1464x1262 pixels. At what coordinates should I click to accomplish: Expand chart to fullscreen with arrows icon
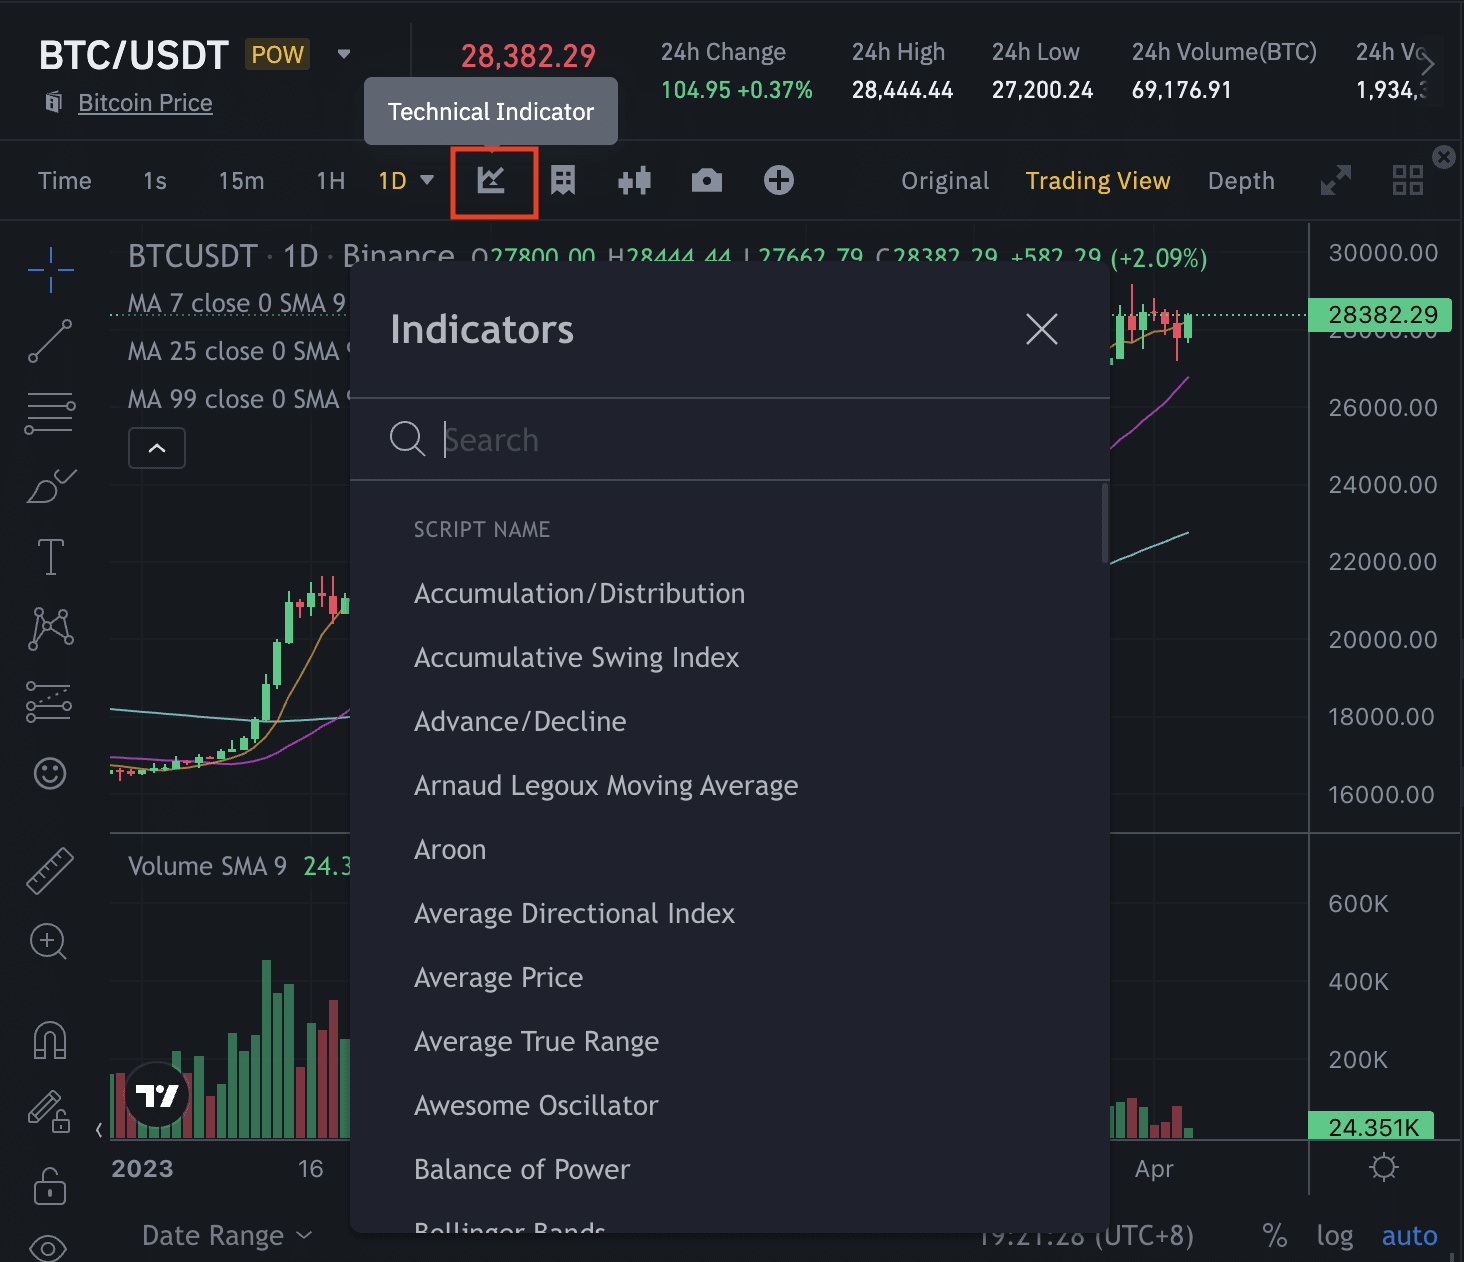coord(1336,181)
